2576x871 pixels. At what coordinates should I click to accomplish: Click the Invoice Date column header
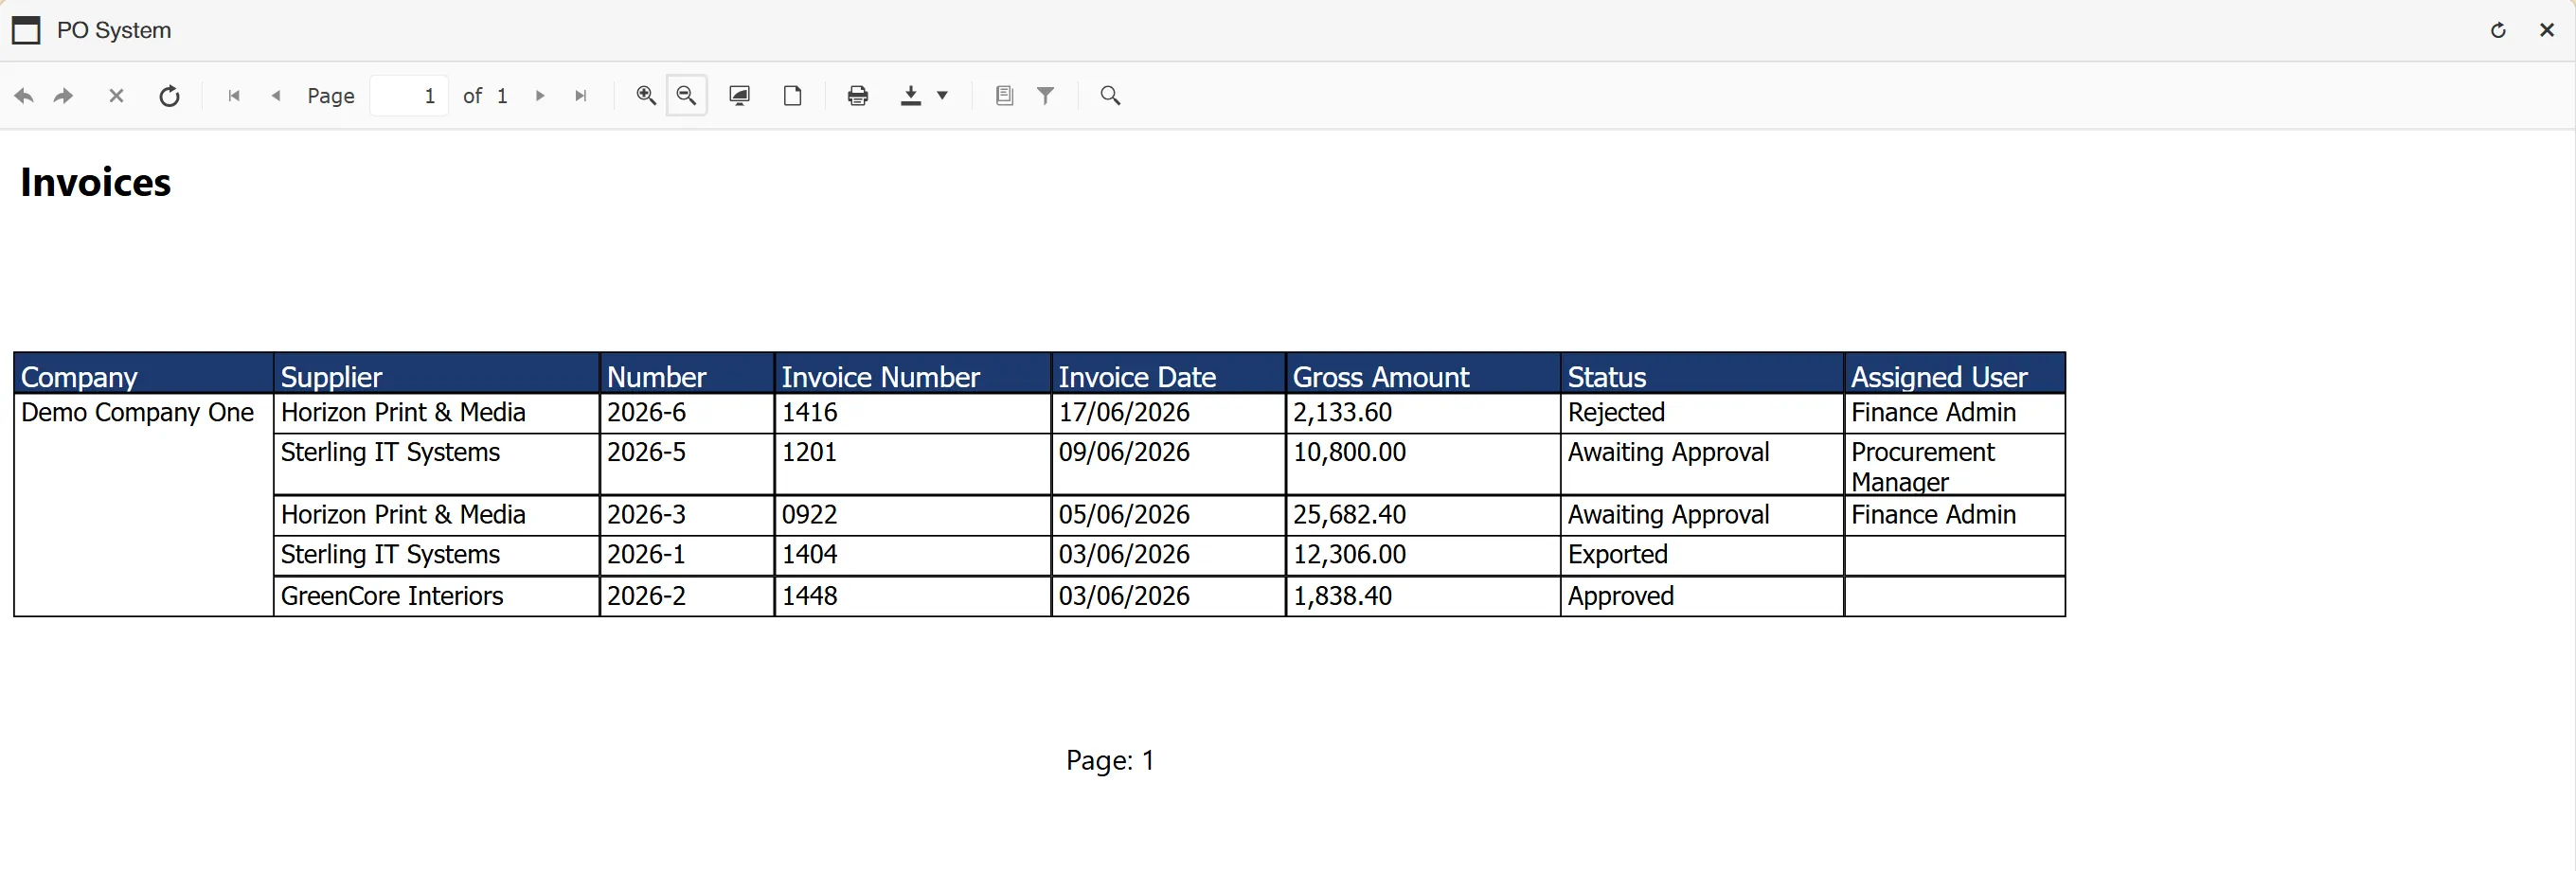tap(1168, 373)
